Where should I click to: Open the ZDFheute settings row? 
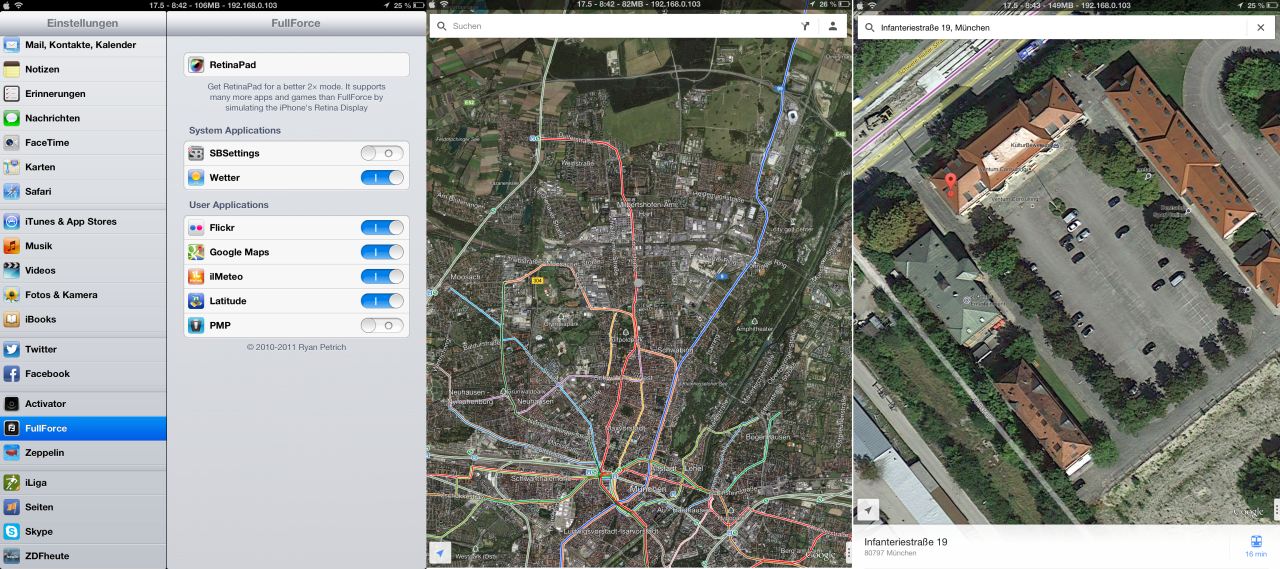coord(83,556)
